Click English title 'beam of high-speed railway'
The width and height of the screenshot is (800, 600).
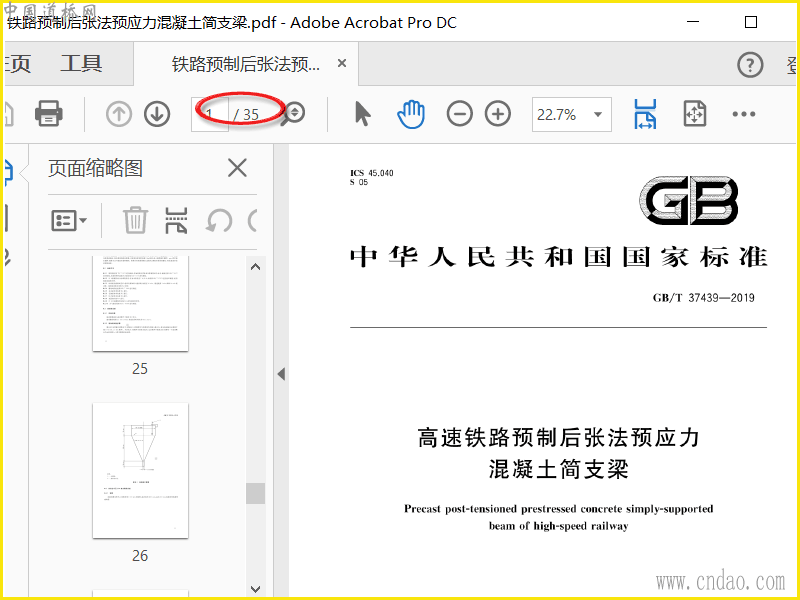559,526
